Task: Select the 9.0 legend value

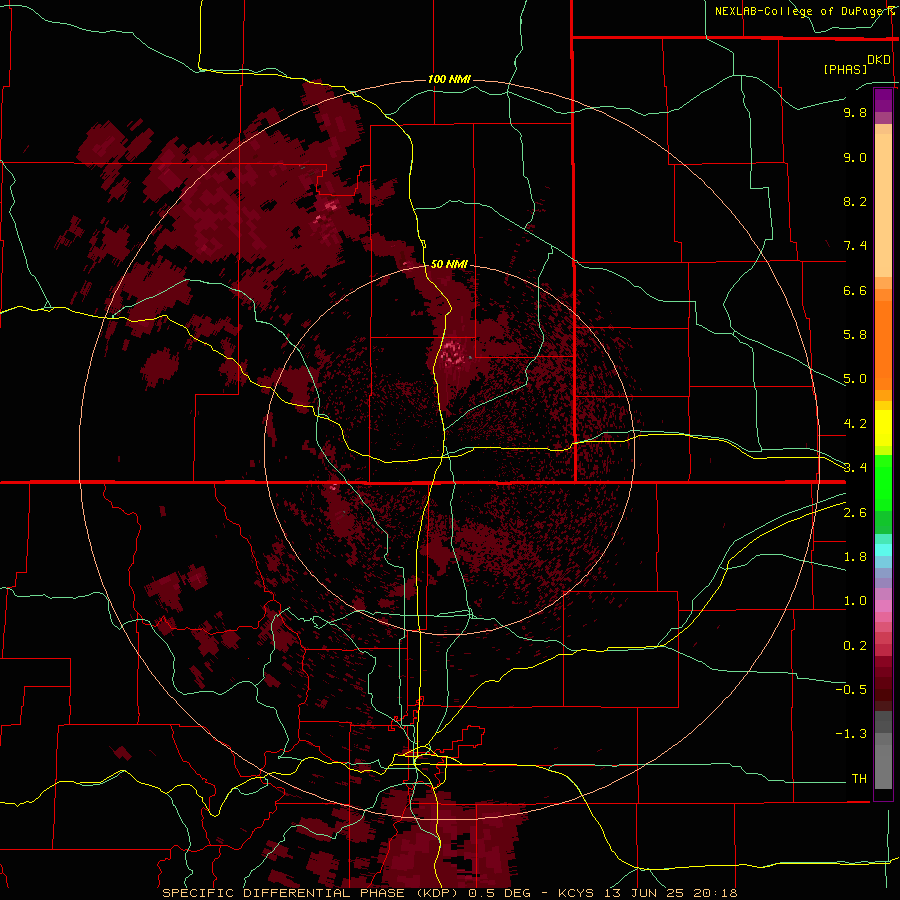Action: (855, 157)
